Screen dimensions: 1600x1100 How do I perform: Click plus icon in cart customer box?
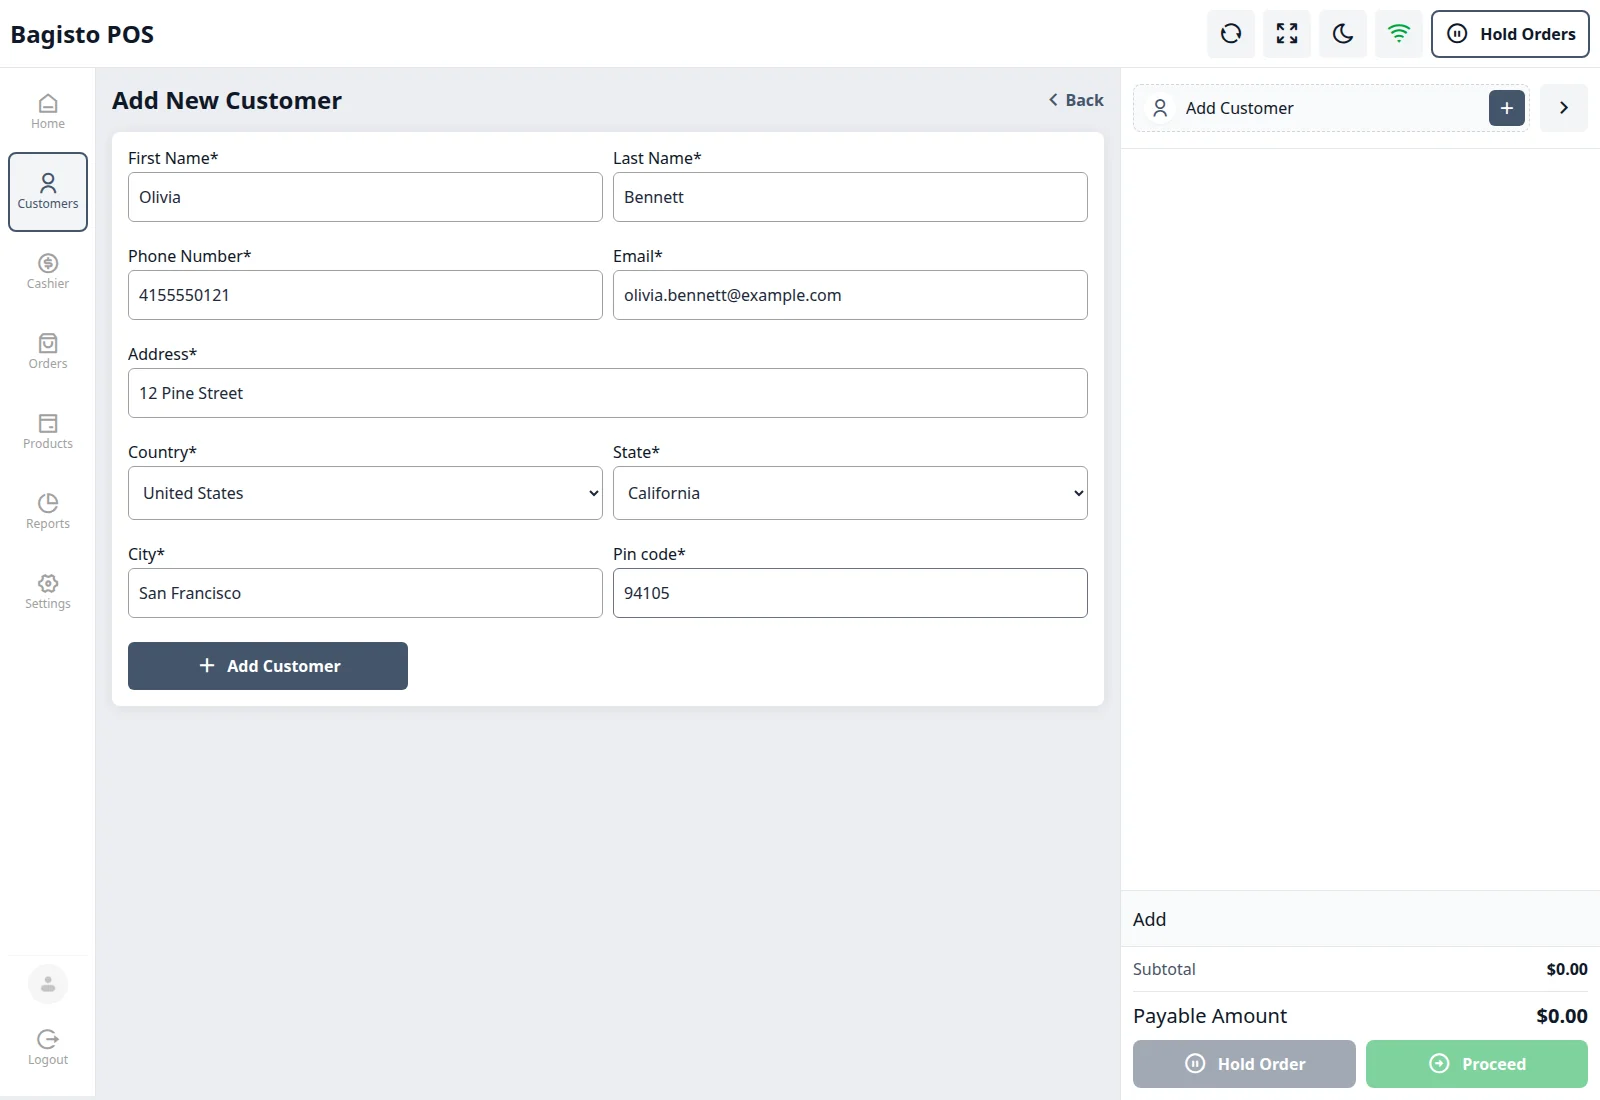tap(1507, 108)
